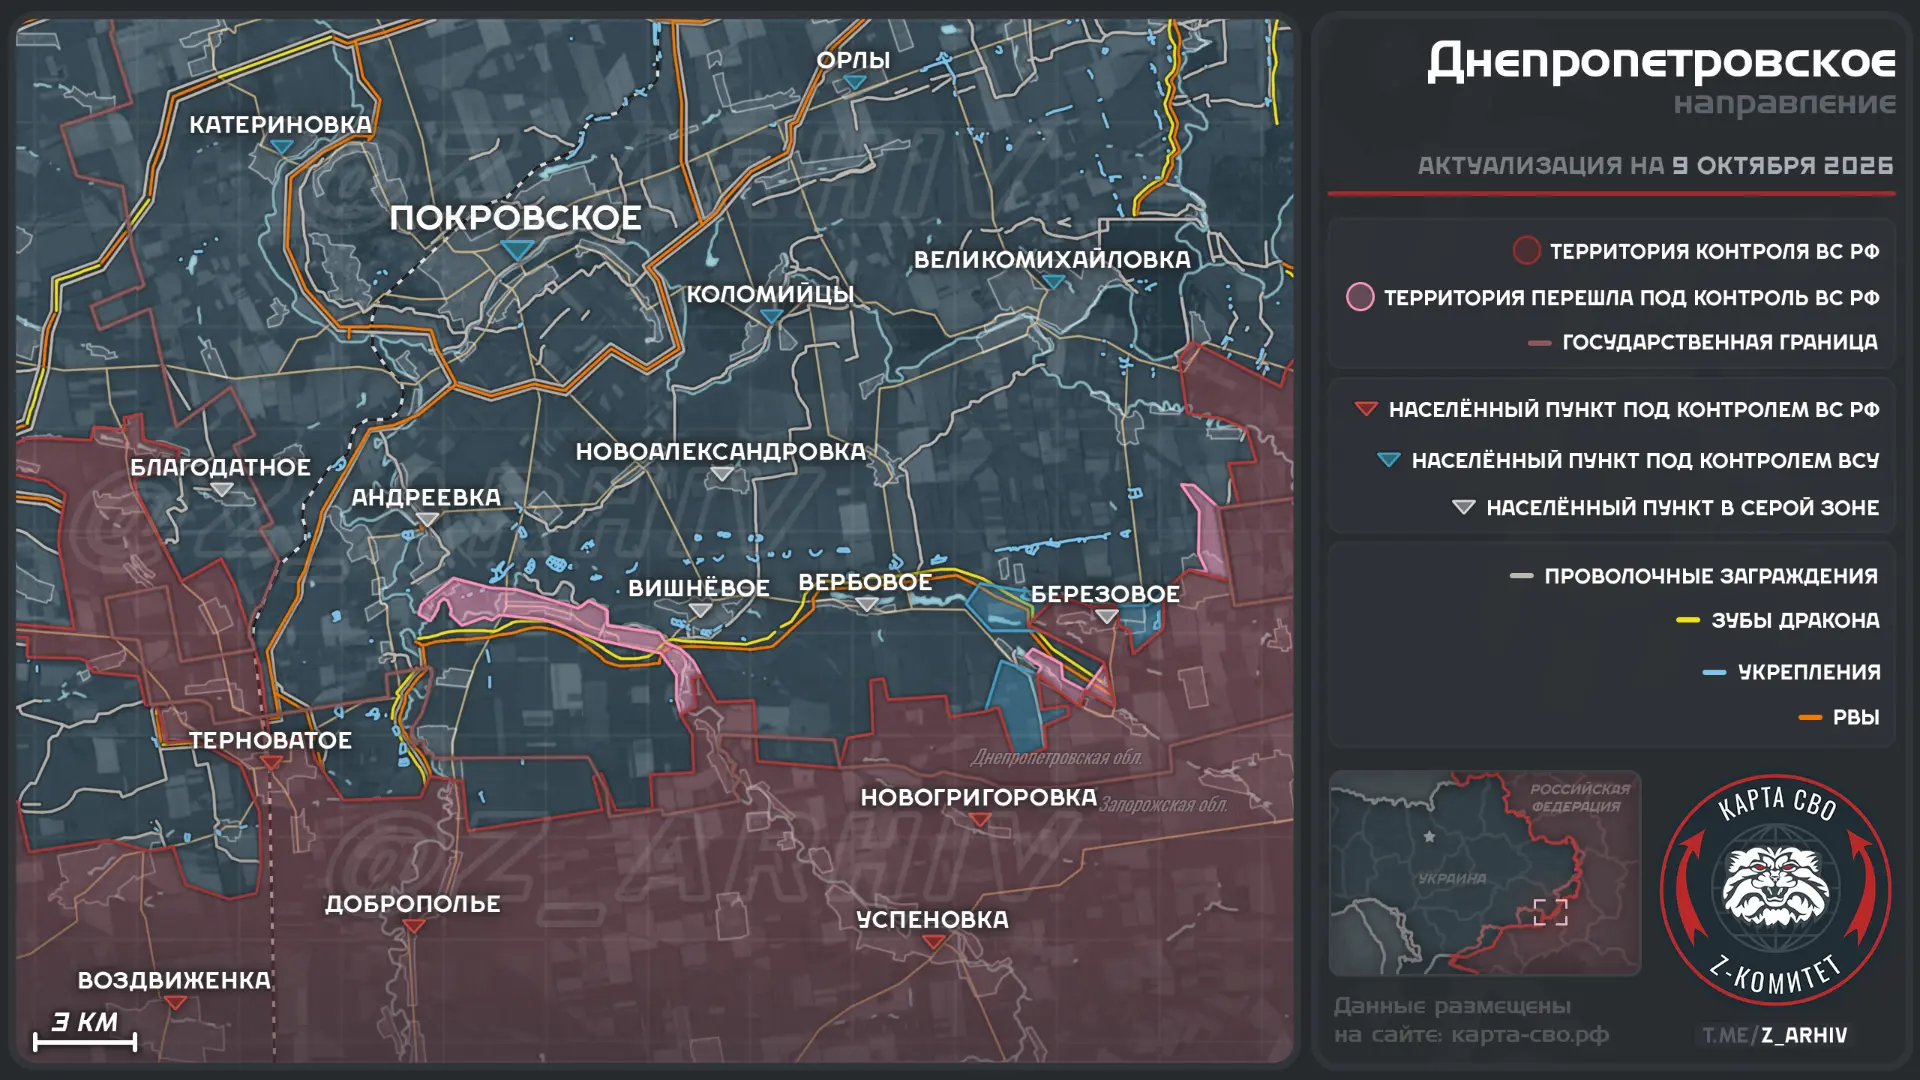This screenshot has height=1080, width=1920.
Task: Click the Днепропетровская обл. region label
Action: (1057, 757)
